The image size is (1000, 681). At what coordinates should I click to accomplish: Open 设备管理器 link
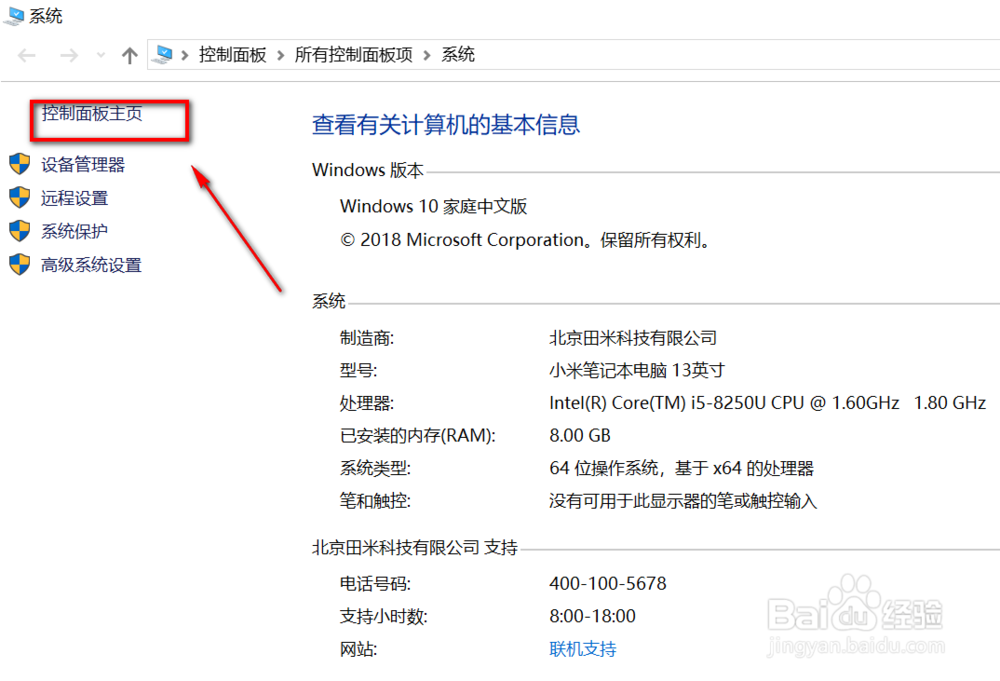(83, 165)
